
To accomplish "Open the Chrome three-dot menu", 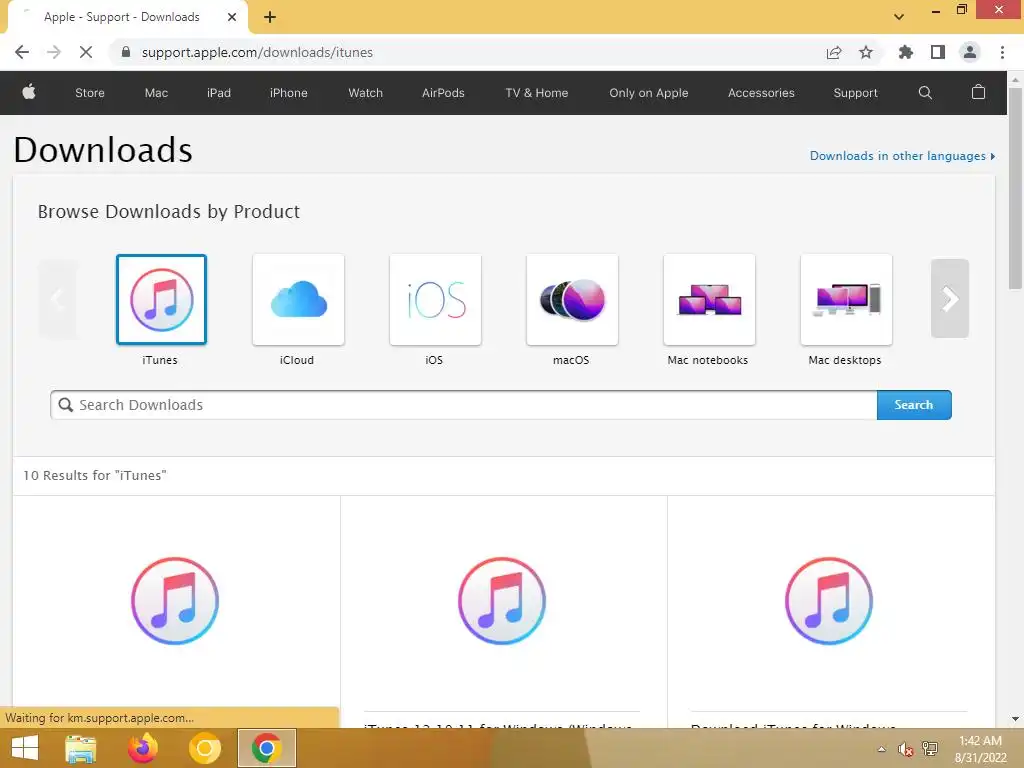I will click(1002, 52).
